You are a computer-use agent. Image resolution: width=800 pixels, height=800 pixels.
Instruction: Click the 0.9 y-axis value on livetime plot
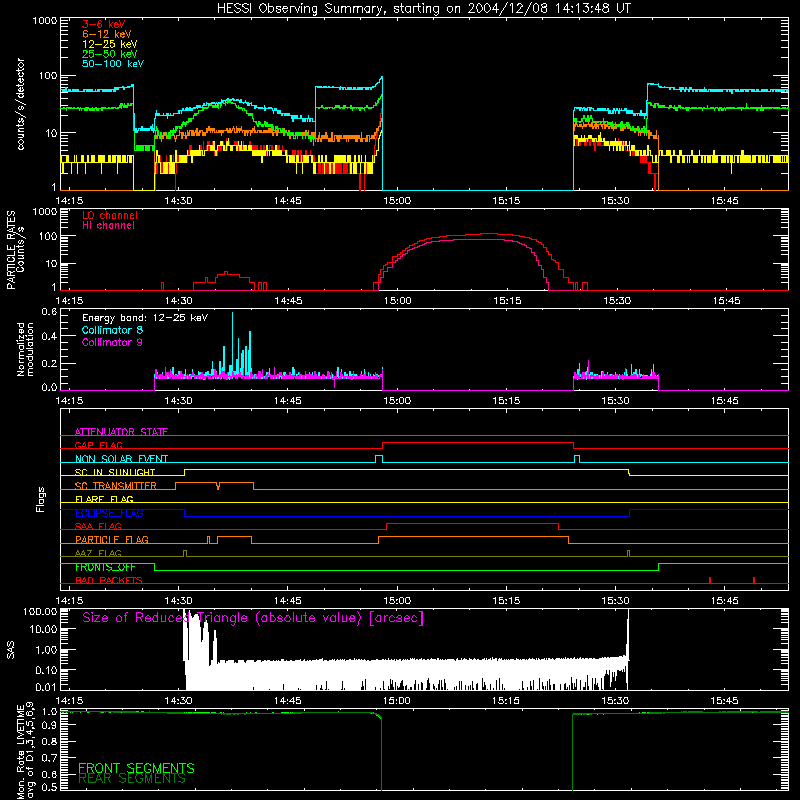49,726
